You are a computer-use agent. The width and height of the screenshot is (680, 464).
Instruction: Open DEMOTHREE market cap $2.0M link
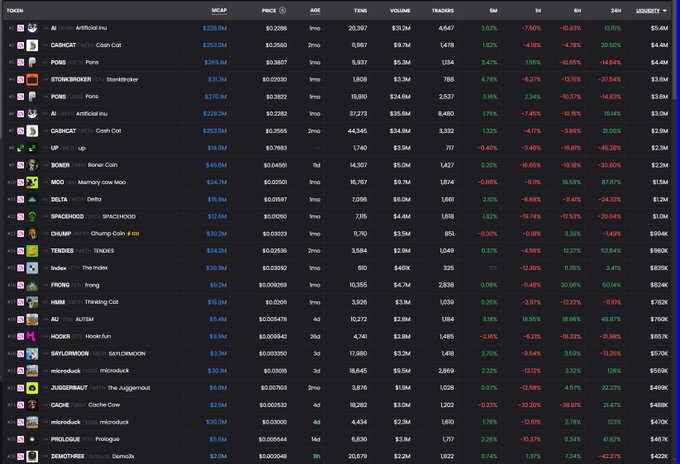219,456
